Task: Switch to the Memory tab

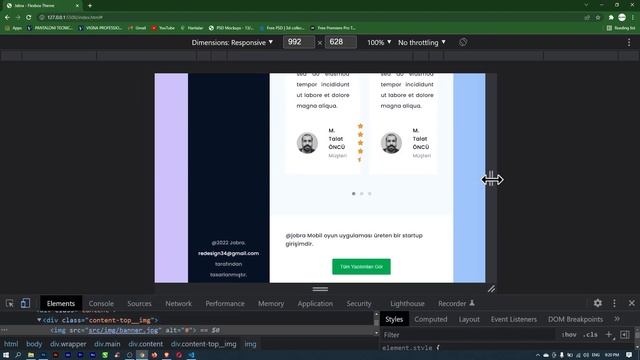Action: pyautogui.click(x=271, y=303)
